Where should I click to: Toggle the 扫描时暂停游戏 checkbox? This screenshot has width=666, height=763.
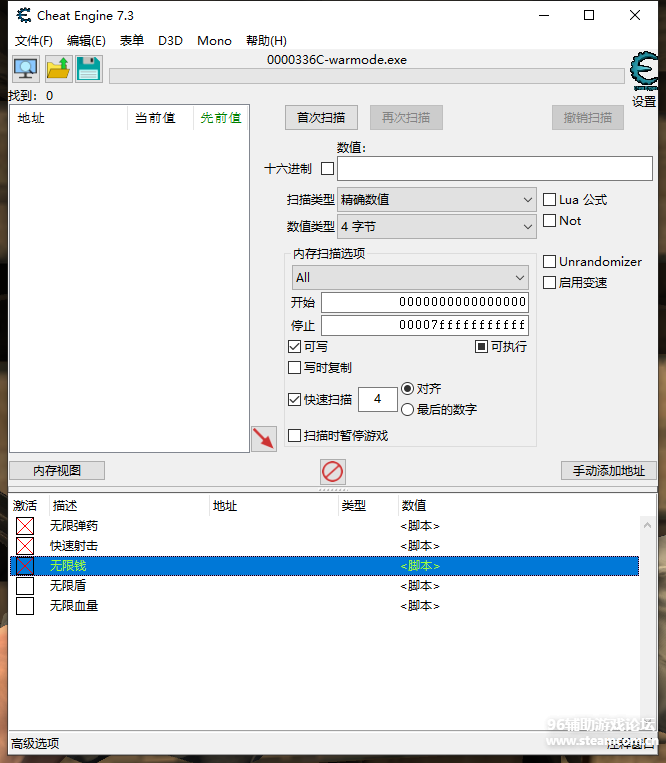[295, 436]
